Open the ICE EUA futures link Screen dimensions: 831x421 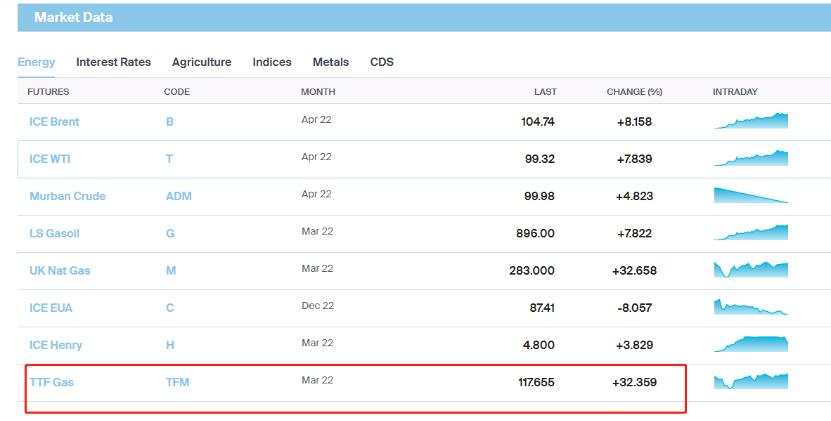[x=51, y=308]
